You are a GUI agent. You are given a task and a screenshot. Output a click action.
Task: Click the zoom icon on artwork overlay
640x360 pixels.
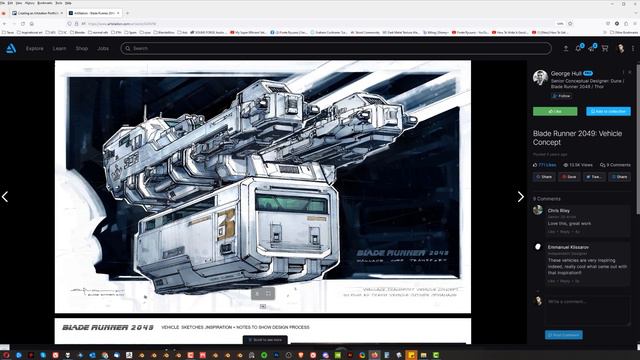[x=257, y=293]
